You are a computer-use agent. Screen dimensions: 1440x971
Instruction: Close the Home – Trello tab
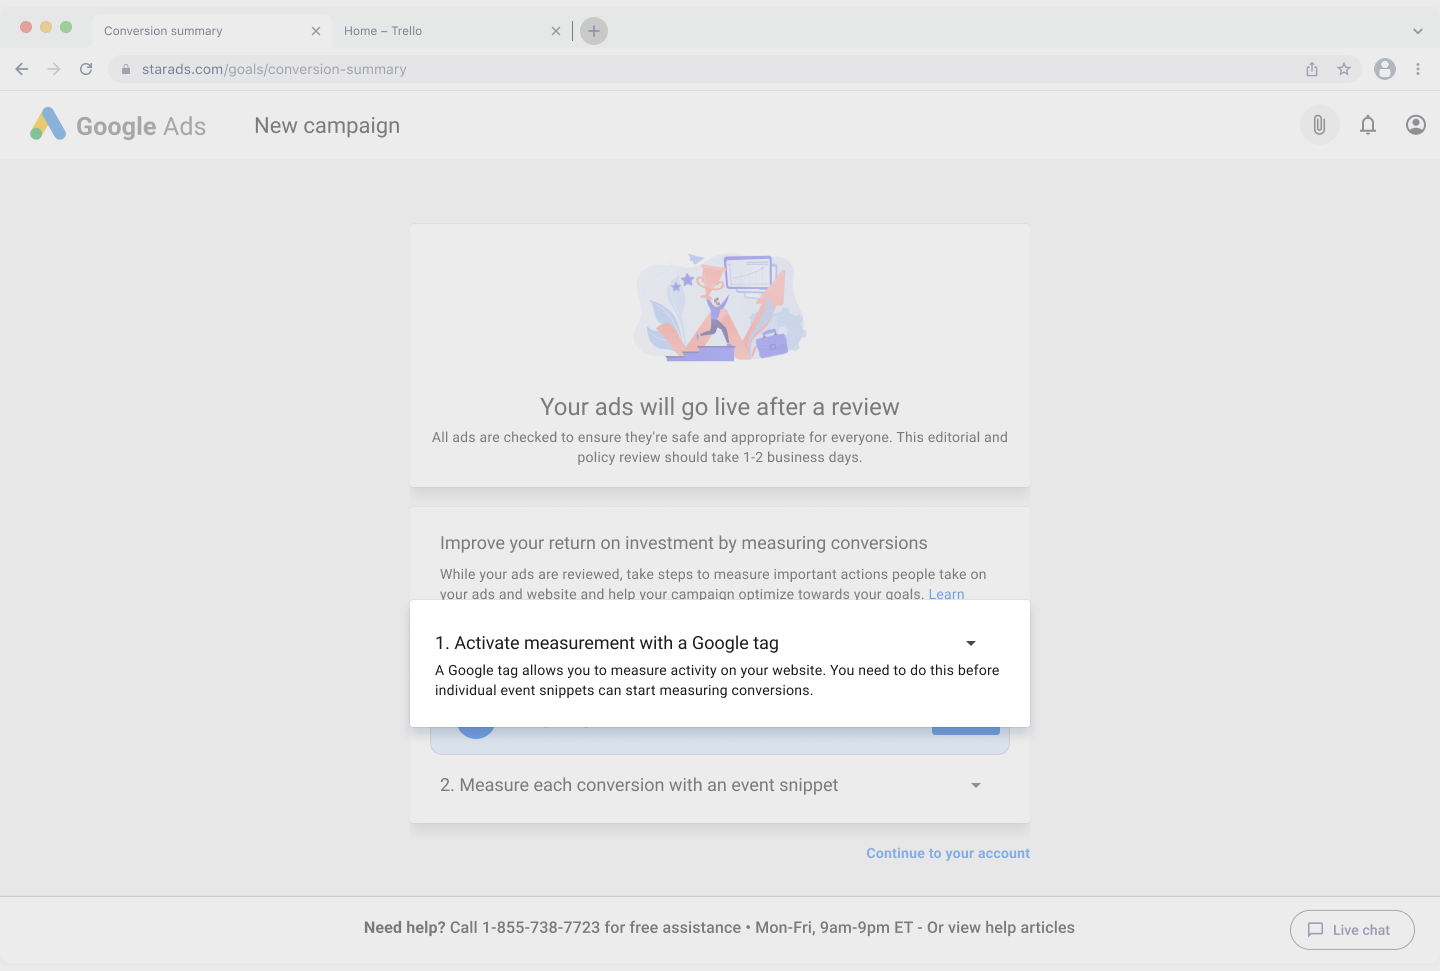pyautogui.click(x=556, y=31)
